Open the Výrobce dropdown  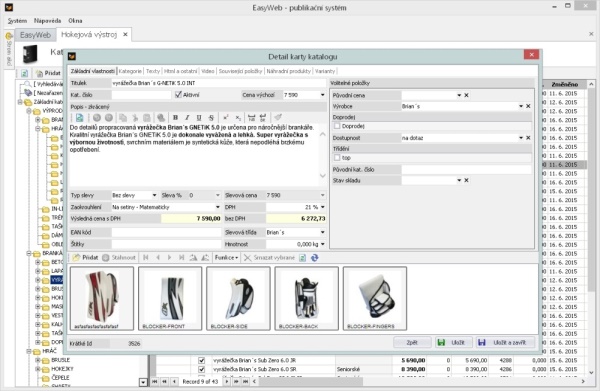tap(521, 106)
